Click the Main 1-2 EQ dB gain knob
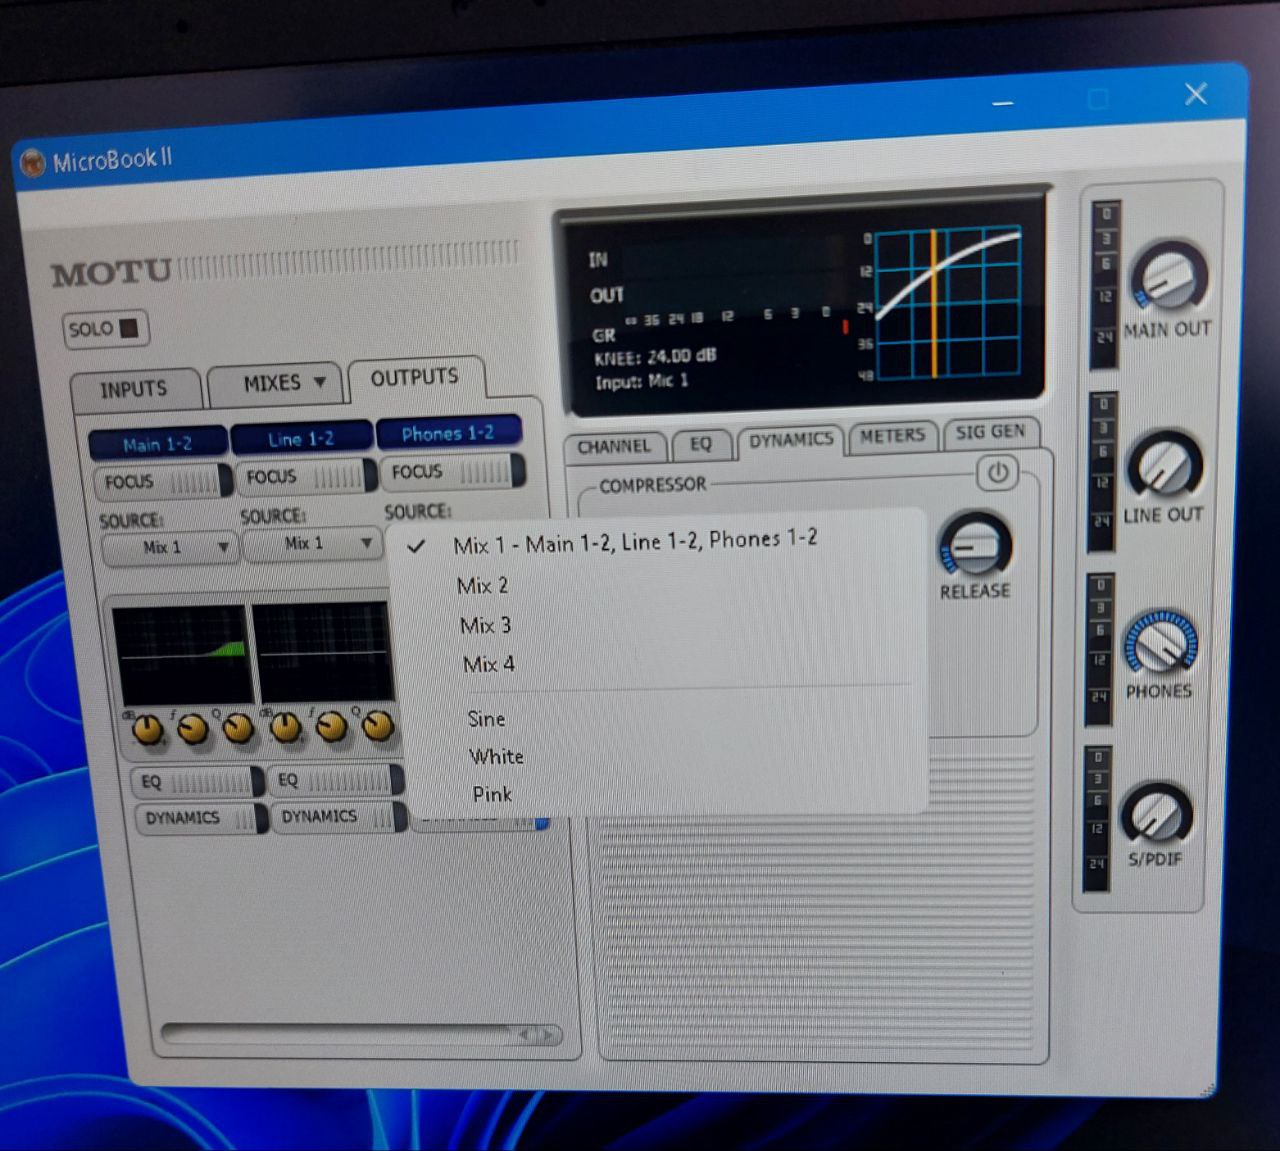 (x=148, y=729)
